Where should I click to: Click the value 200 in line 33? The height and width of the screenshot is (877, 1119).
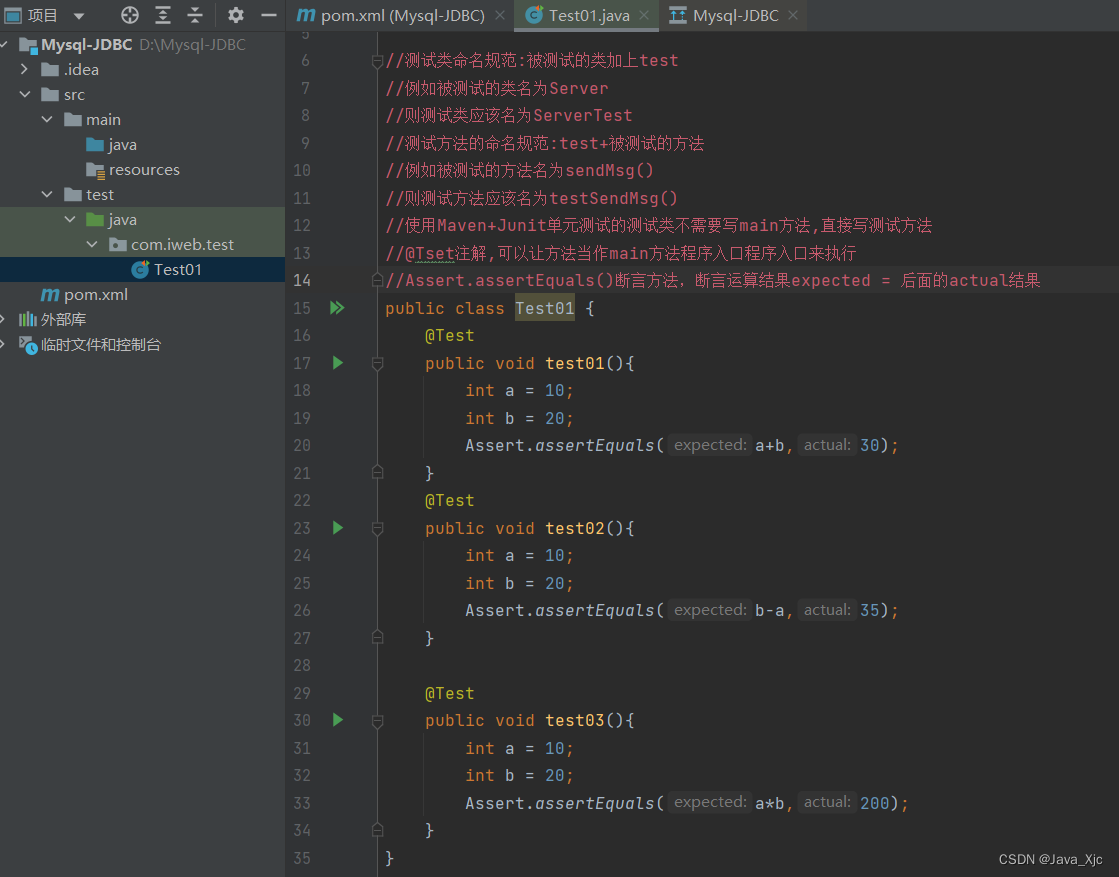pos(874,803)
